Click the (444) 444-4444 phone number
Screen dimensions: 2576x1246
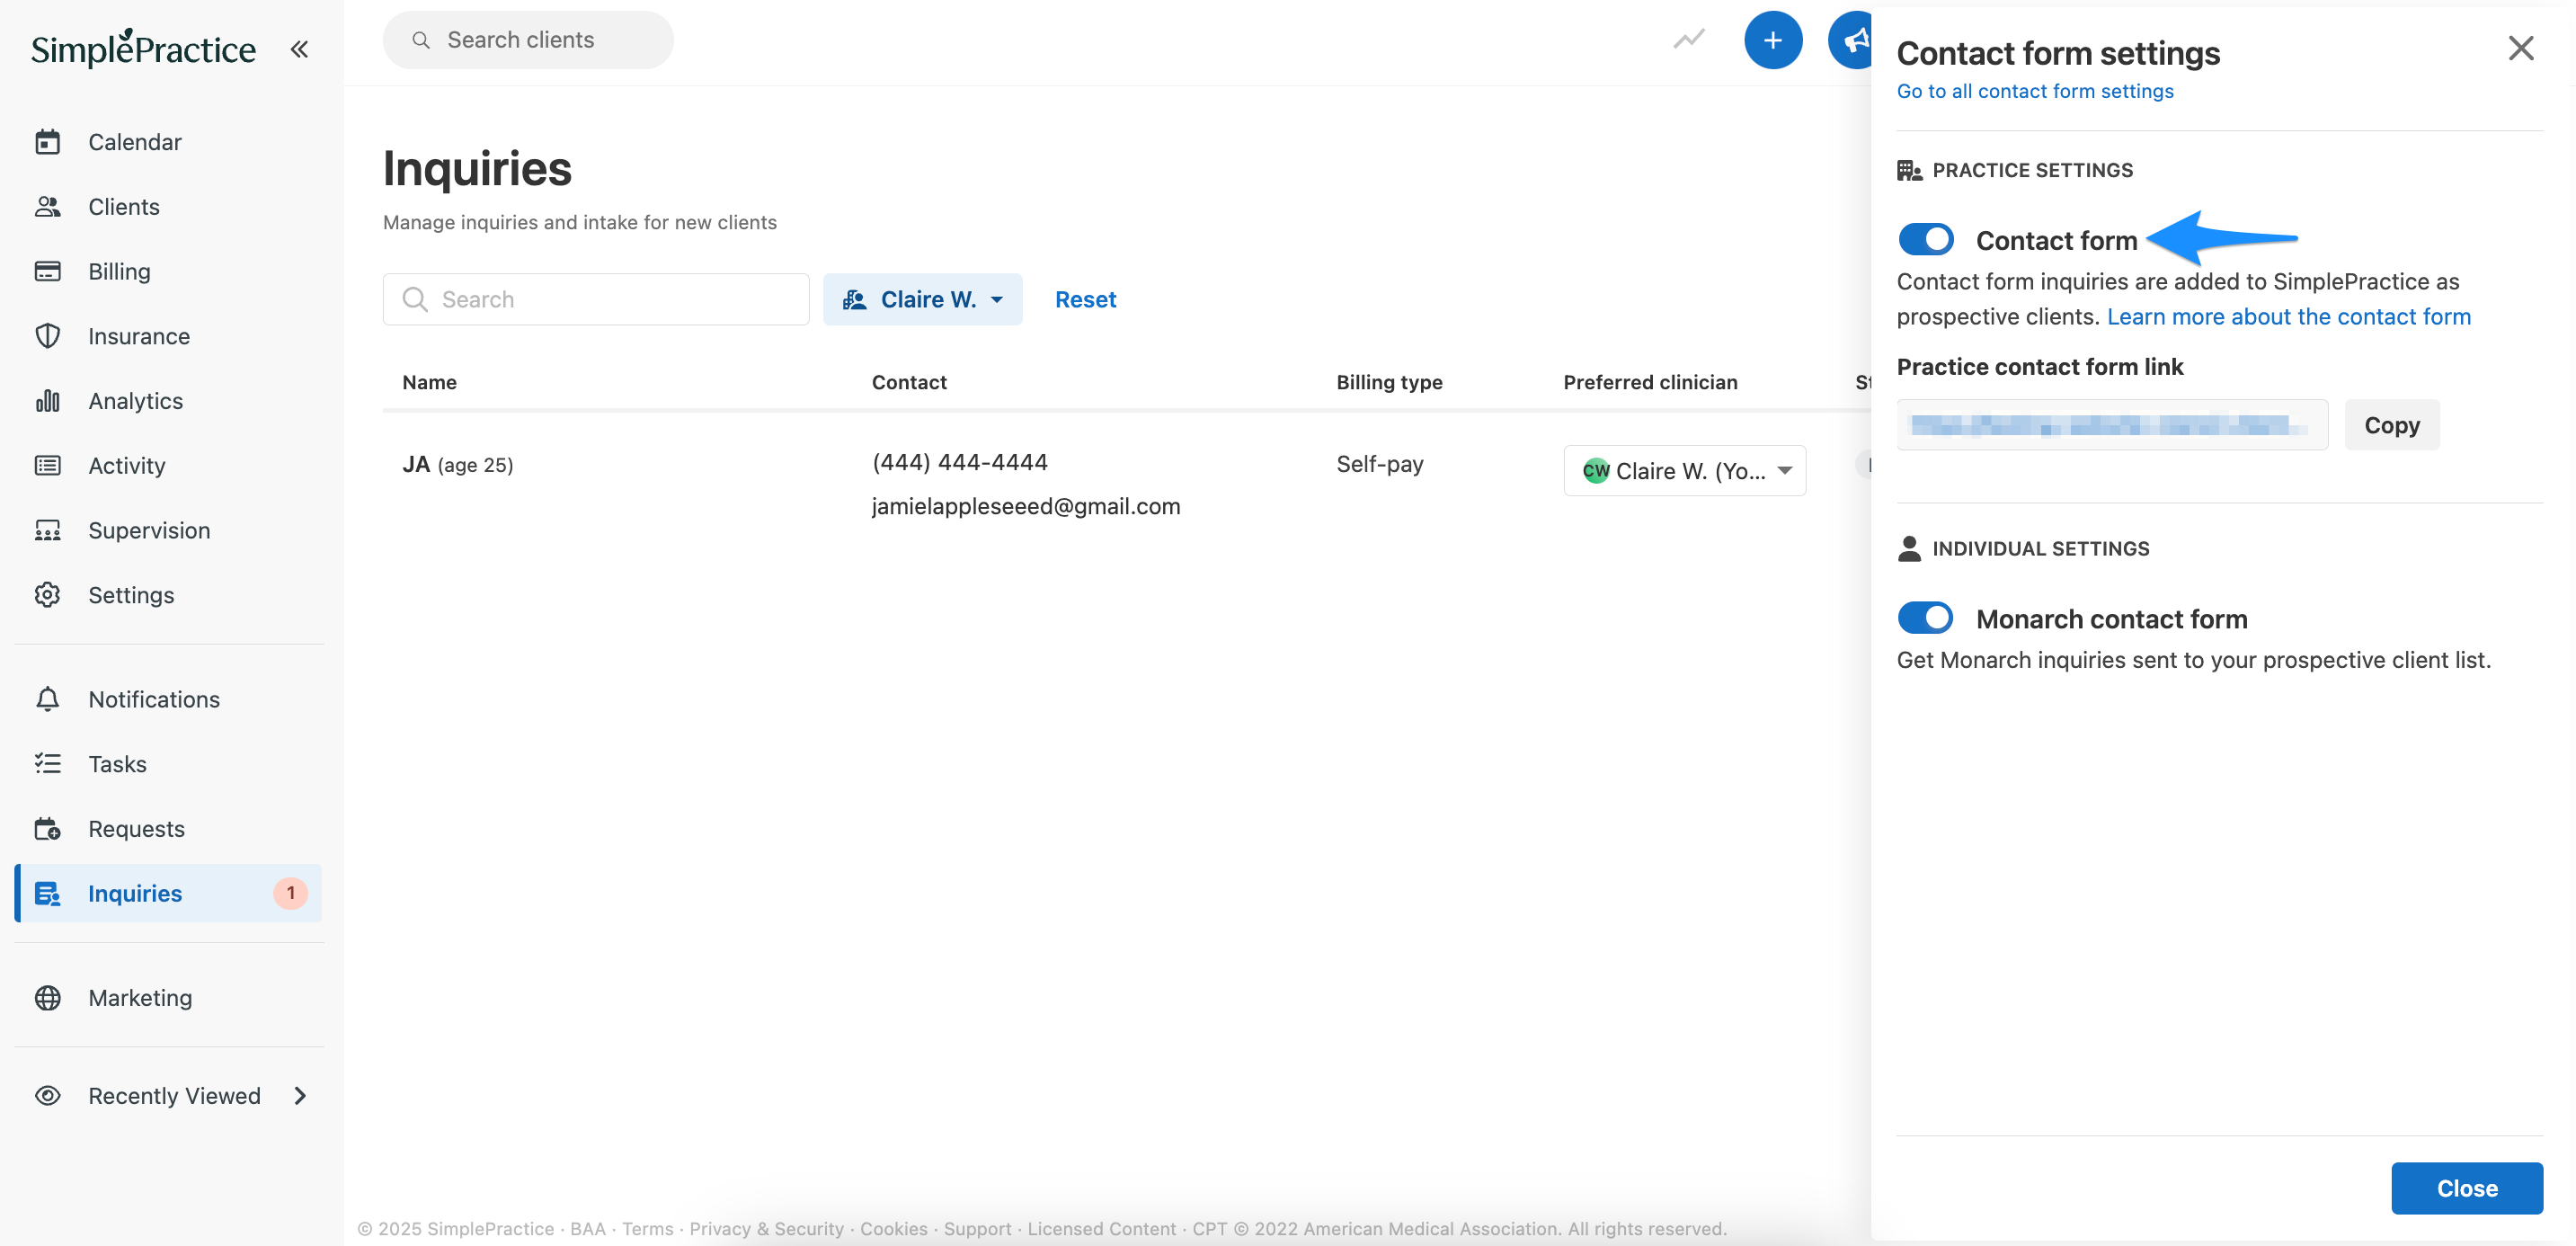click(959, 462)
